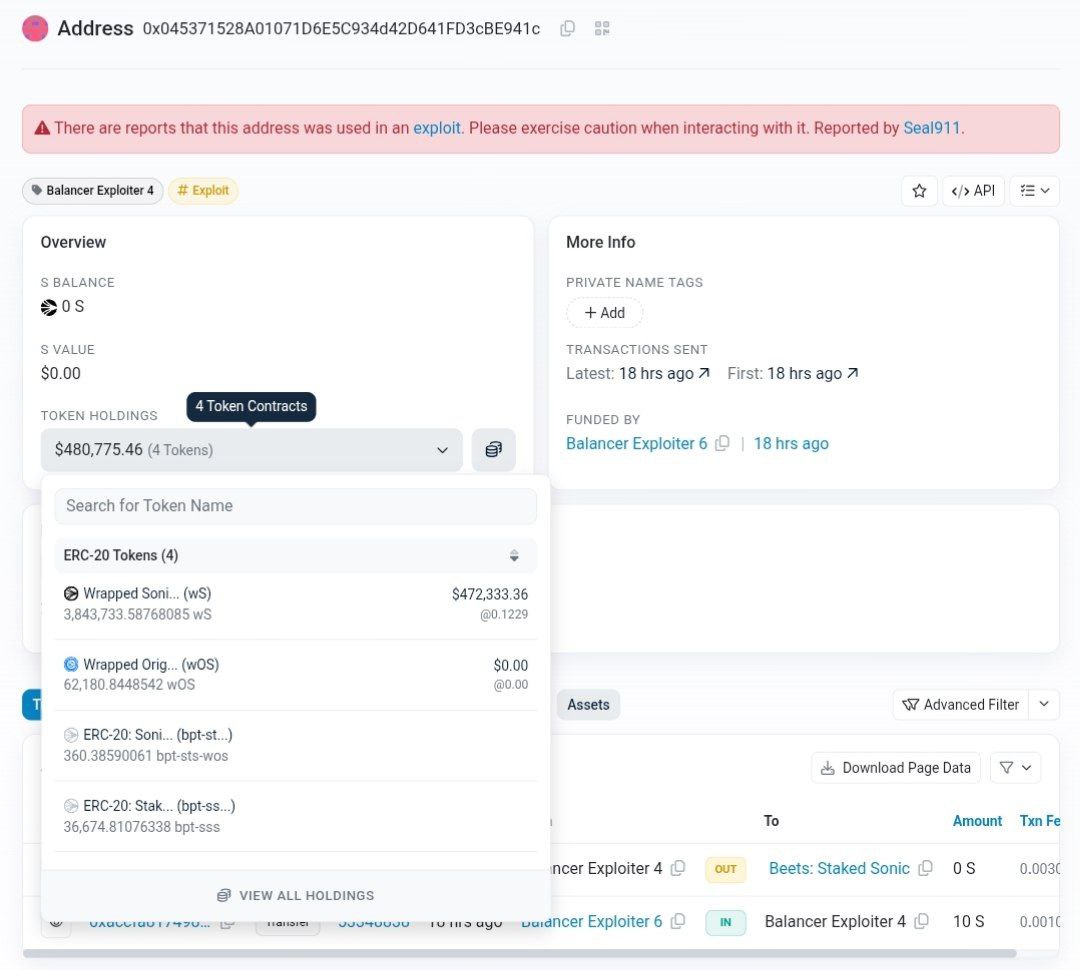This screenshot has height=970, width=1080.
Task: Expand the Advanced Filter chevron menu
Action: [1043, 705]
